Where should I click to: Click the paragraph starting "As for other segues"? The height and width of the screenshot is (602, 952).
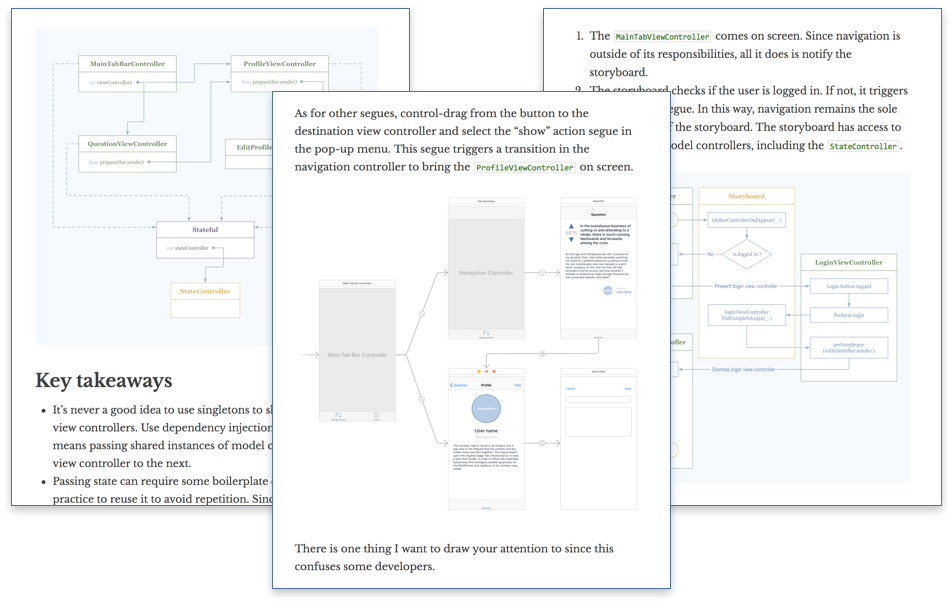click(x=464, y=140)
